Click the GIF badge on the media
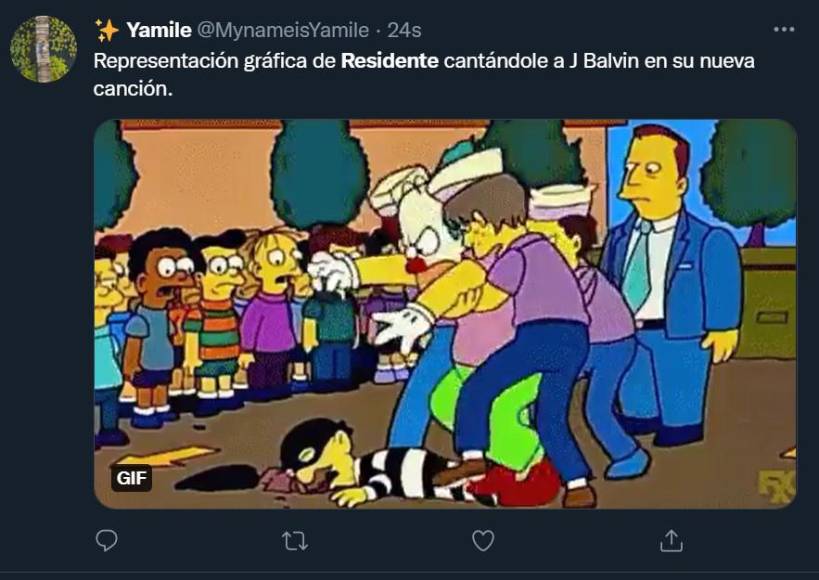 [132, 478]
